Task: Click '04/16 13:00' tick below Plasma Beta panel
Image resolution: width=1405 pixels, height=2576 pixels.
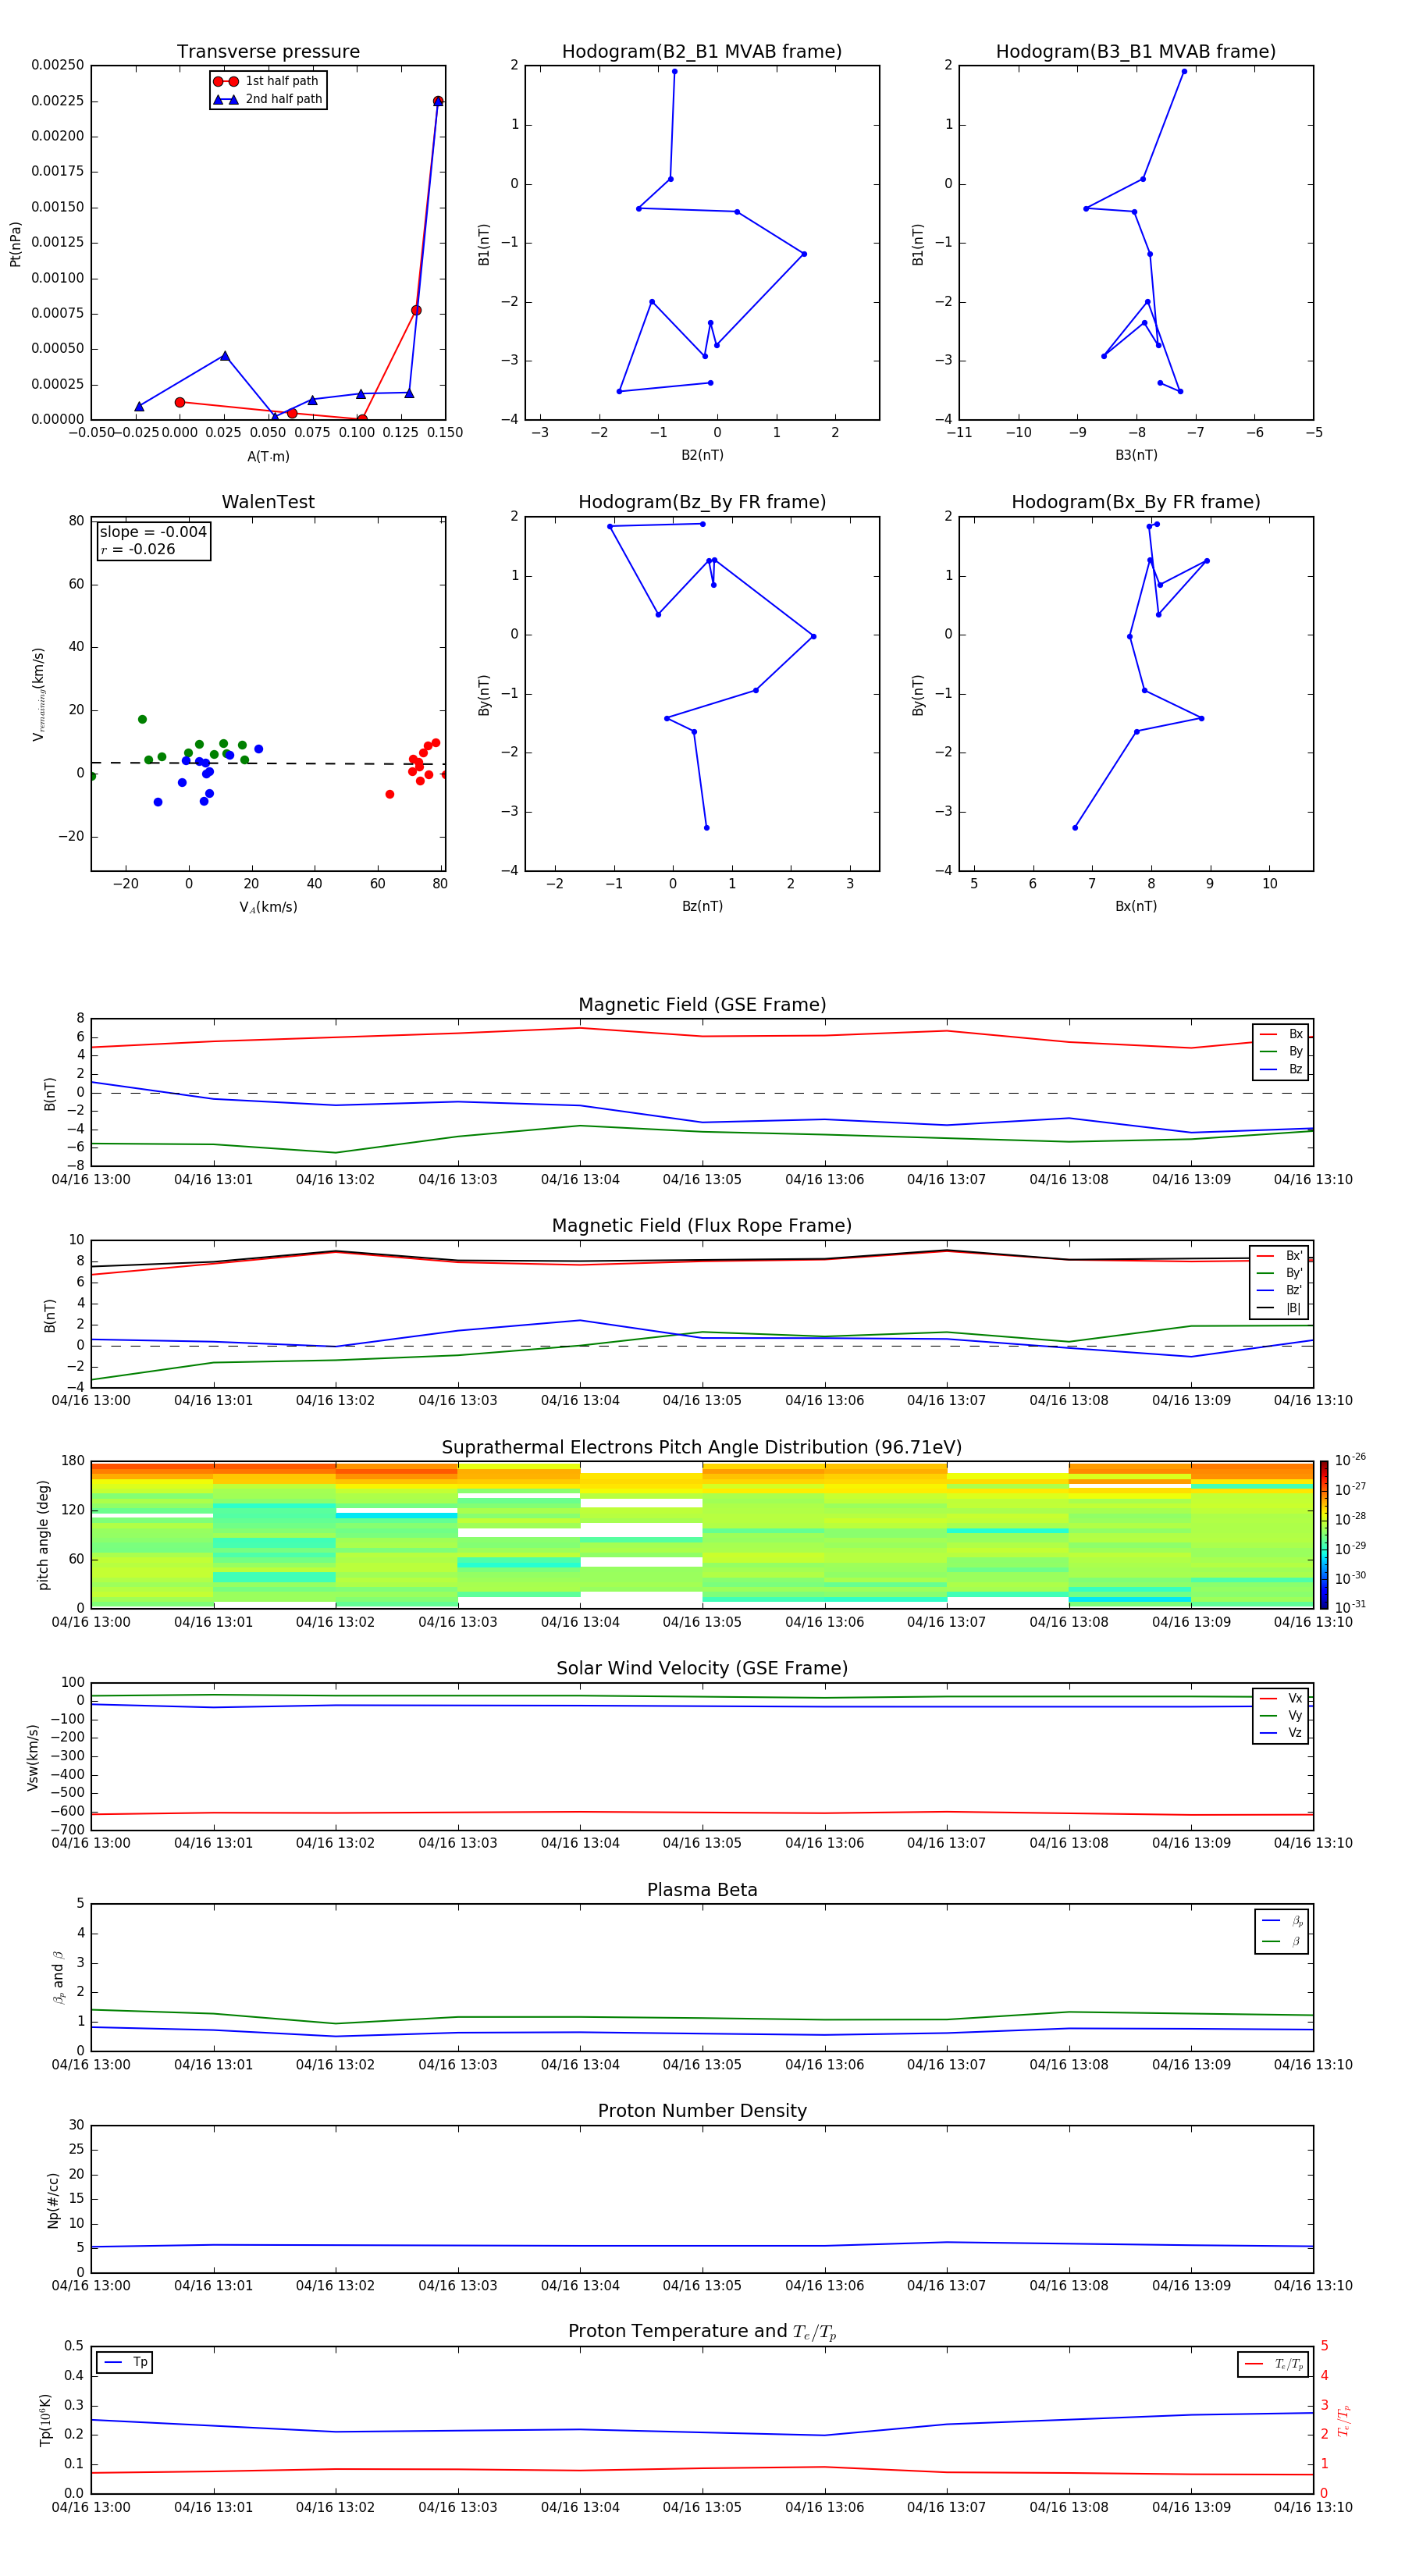Action: click(91, 2065)
